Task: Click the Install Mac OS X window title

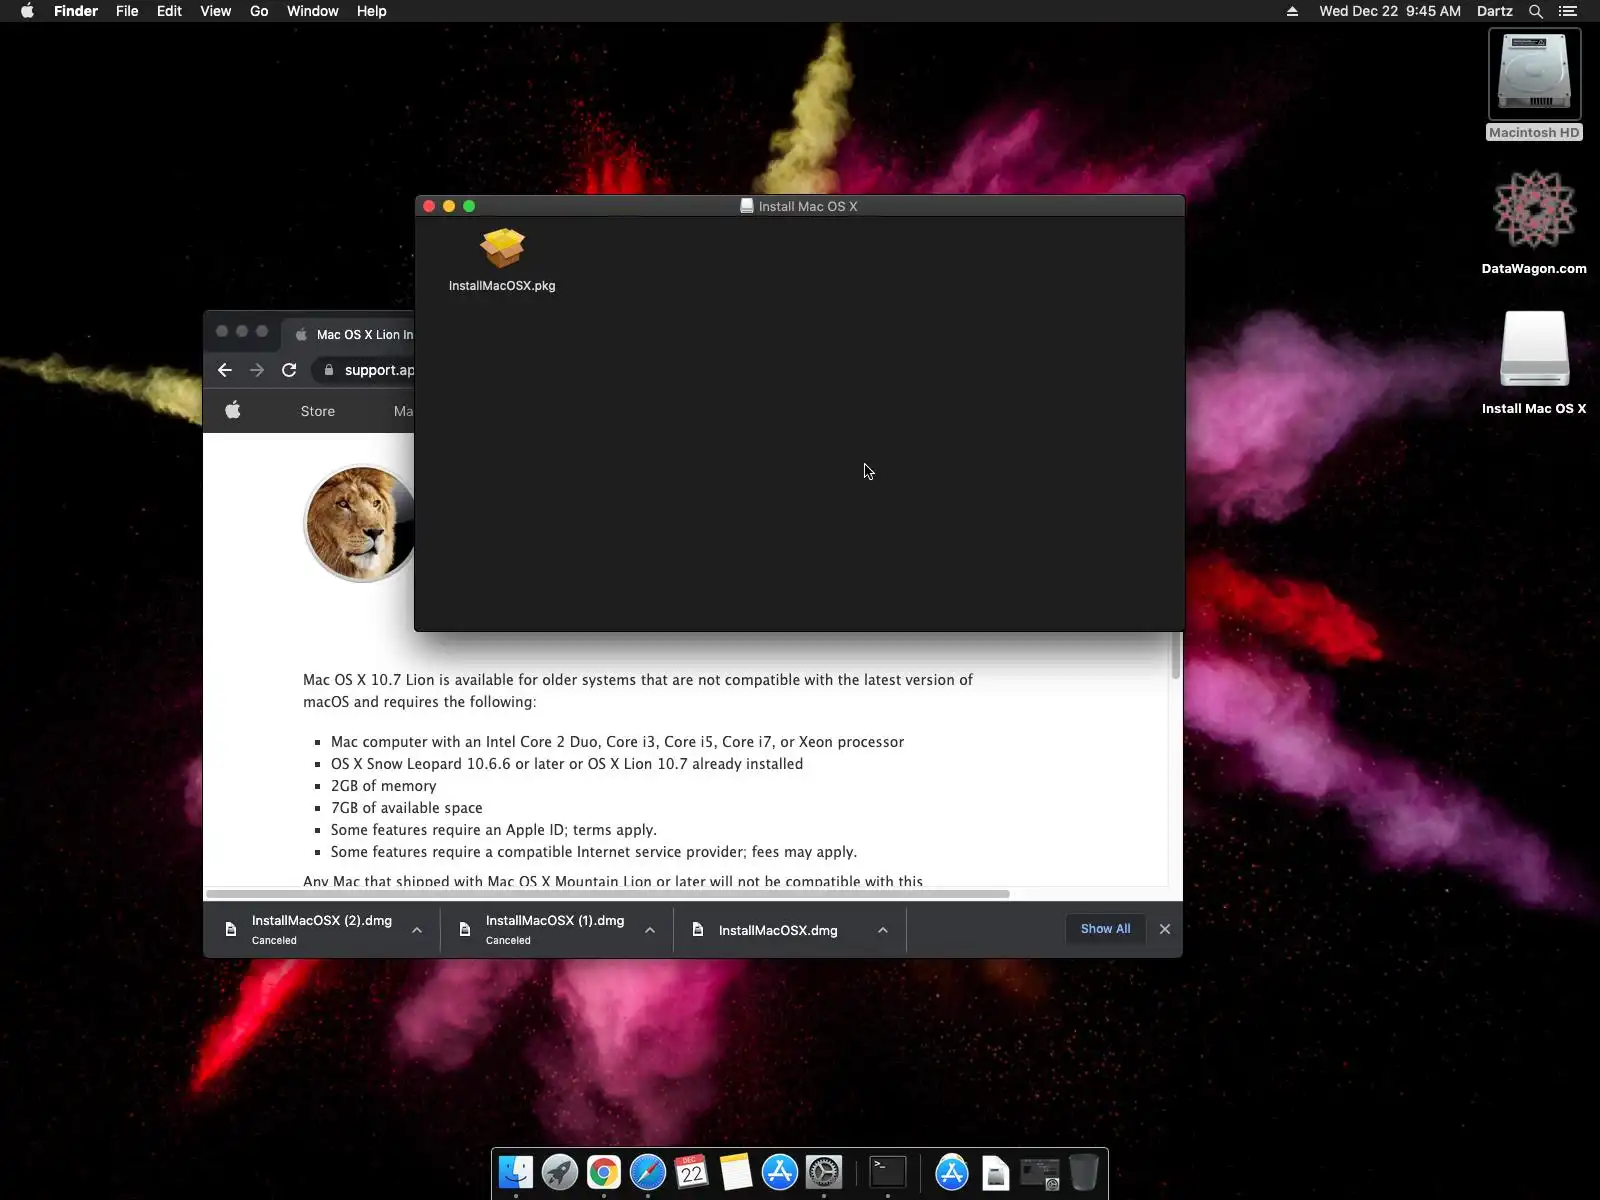Action: click(808, 206)
